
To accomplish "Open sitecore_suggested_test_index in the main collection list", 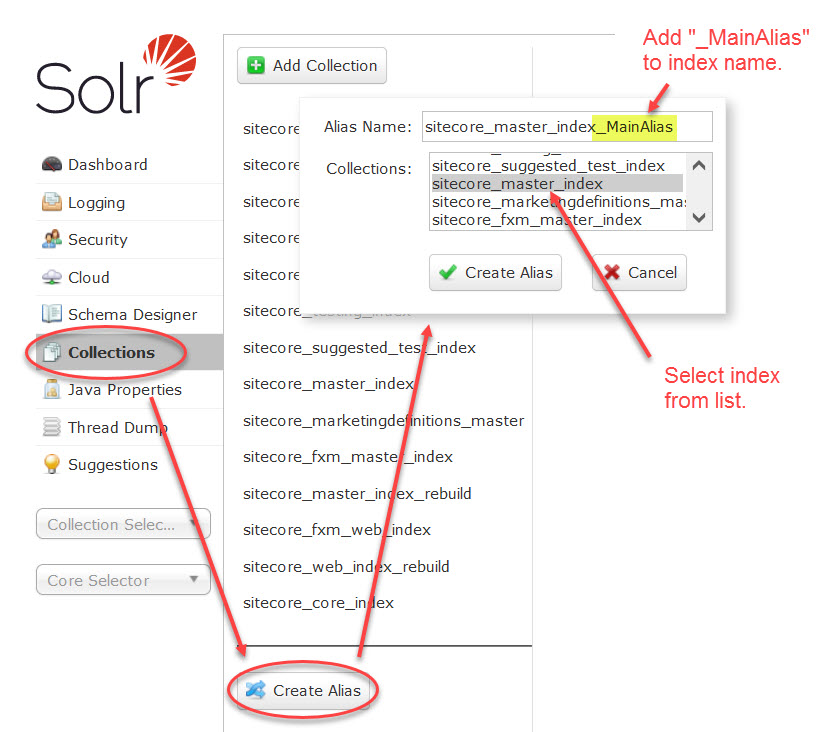I will [x=359, y=348].
